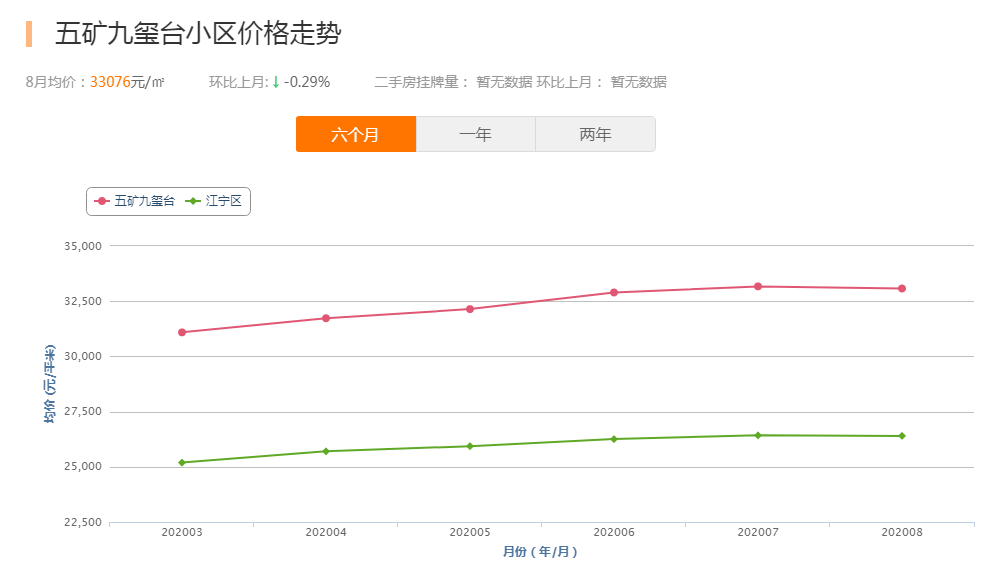The image size is (984, 565).
Task: Click the green down arrow icon
Action: [x=275, y=82]
